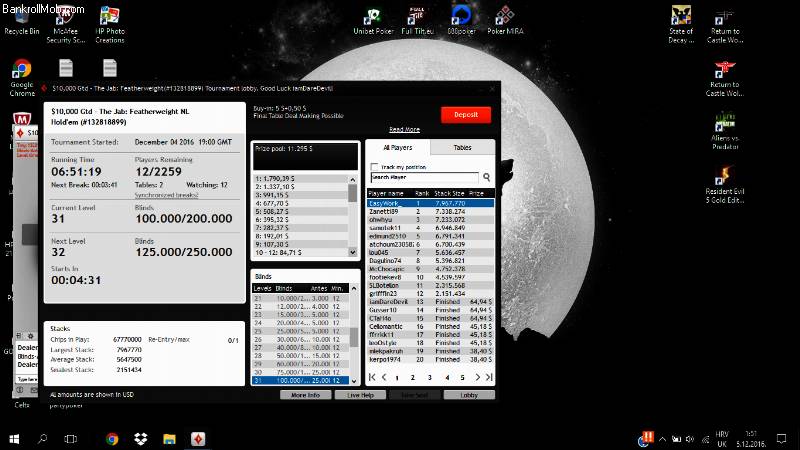Open State of Decay desktop shortcut
This screenshot has height=450, width=800.
coord(681,26)
